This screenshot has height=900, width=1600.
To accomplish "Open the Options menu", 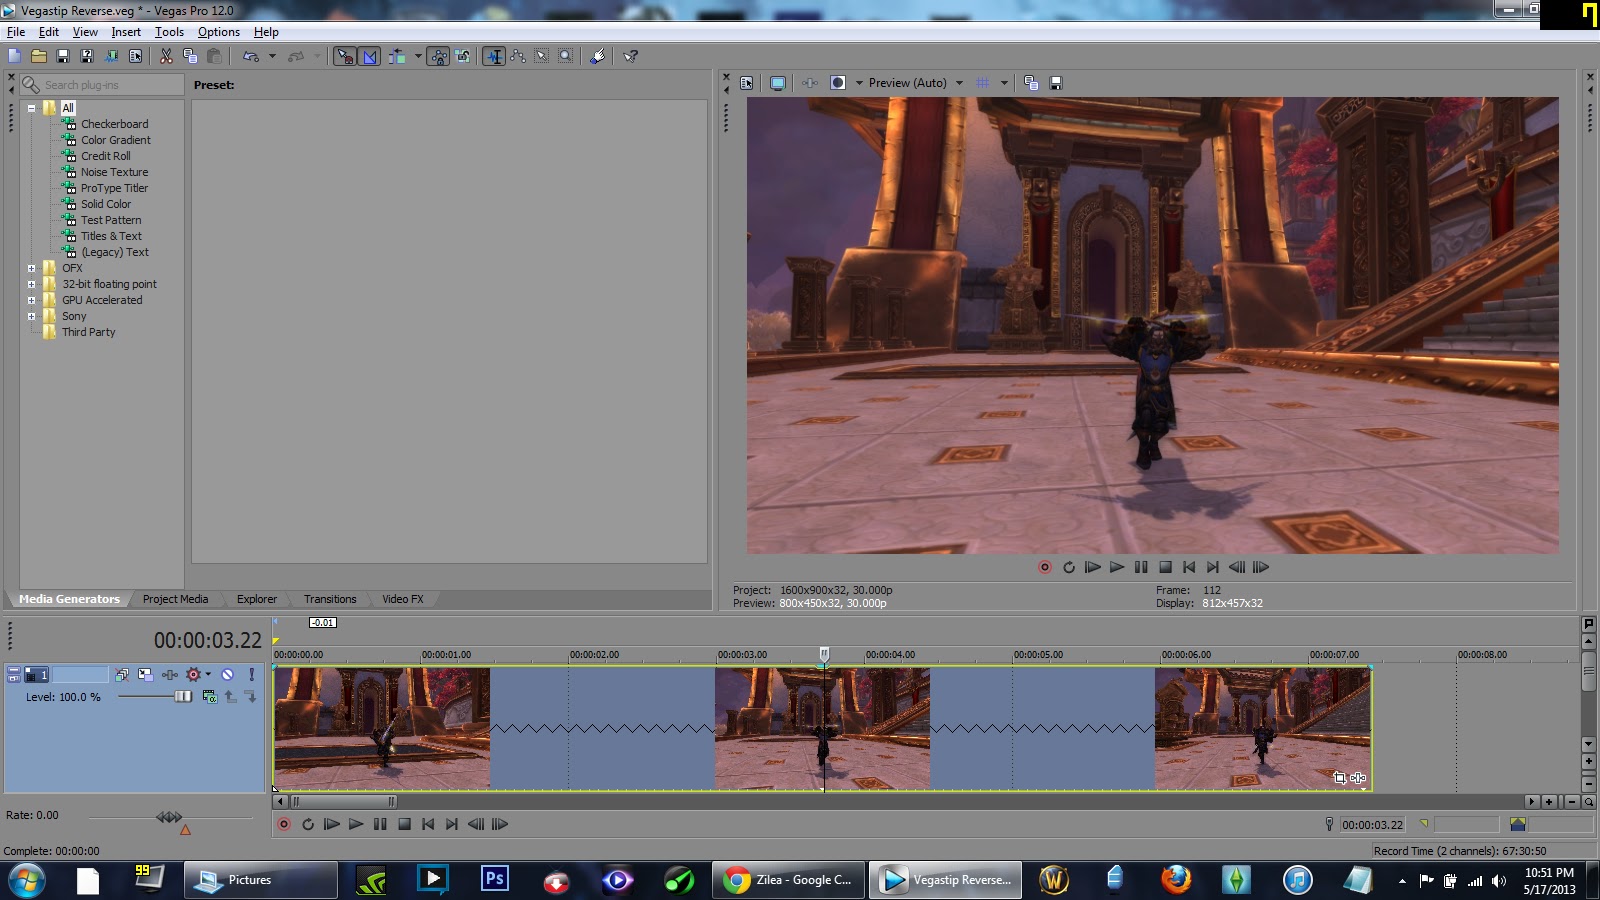I will (x=219, y=32).
